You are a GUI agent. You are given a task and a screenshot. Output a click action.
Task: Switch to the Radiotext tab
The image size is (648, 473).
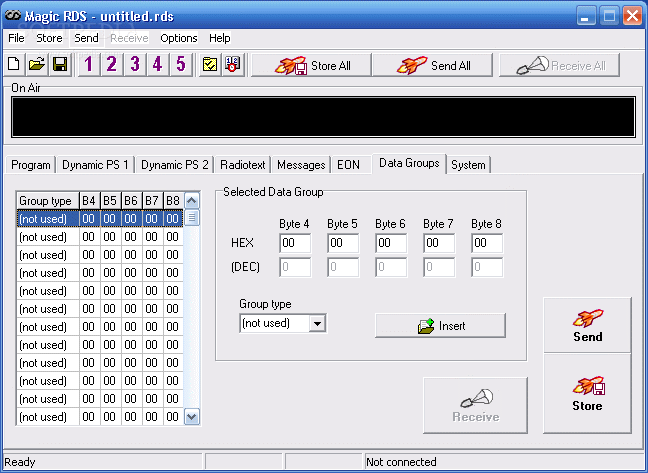point(243,165)
